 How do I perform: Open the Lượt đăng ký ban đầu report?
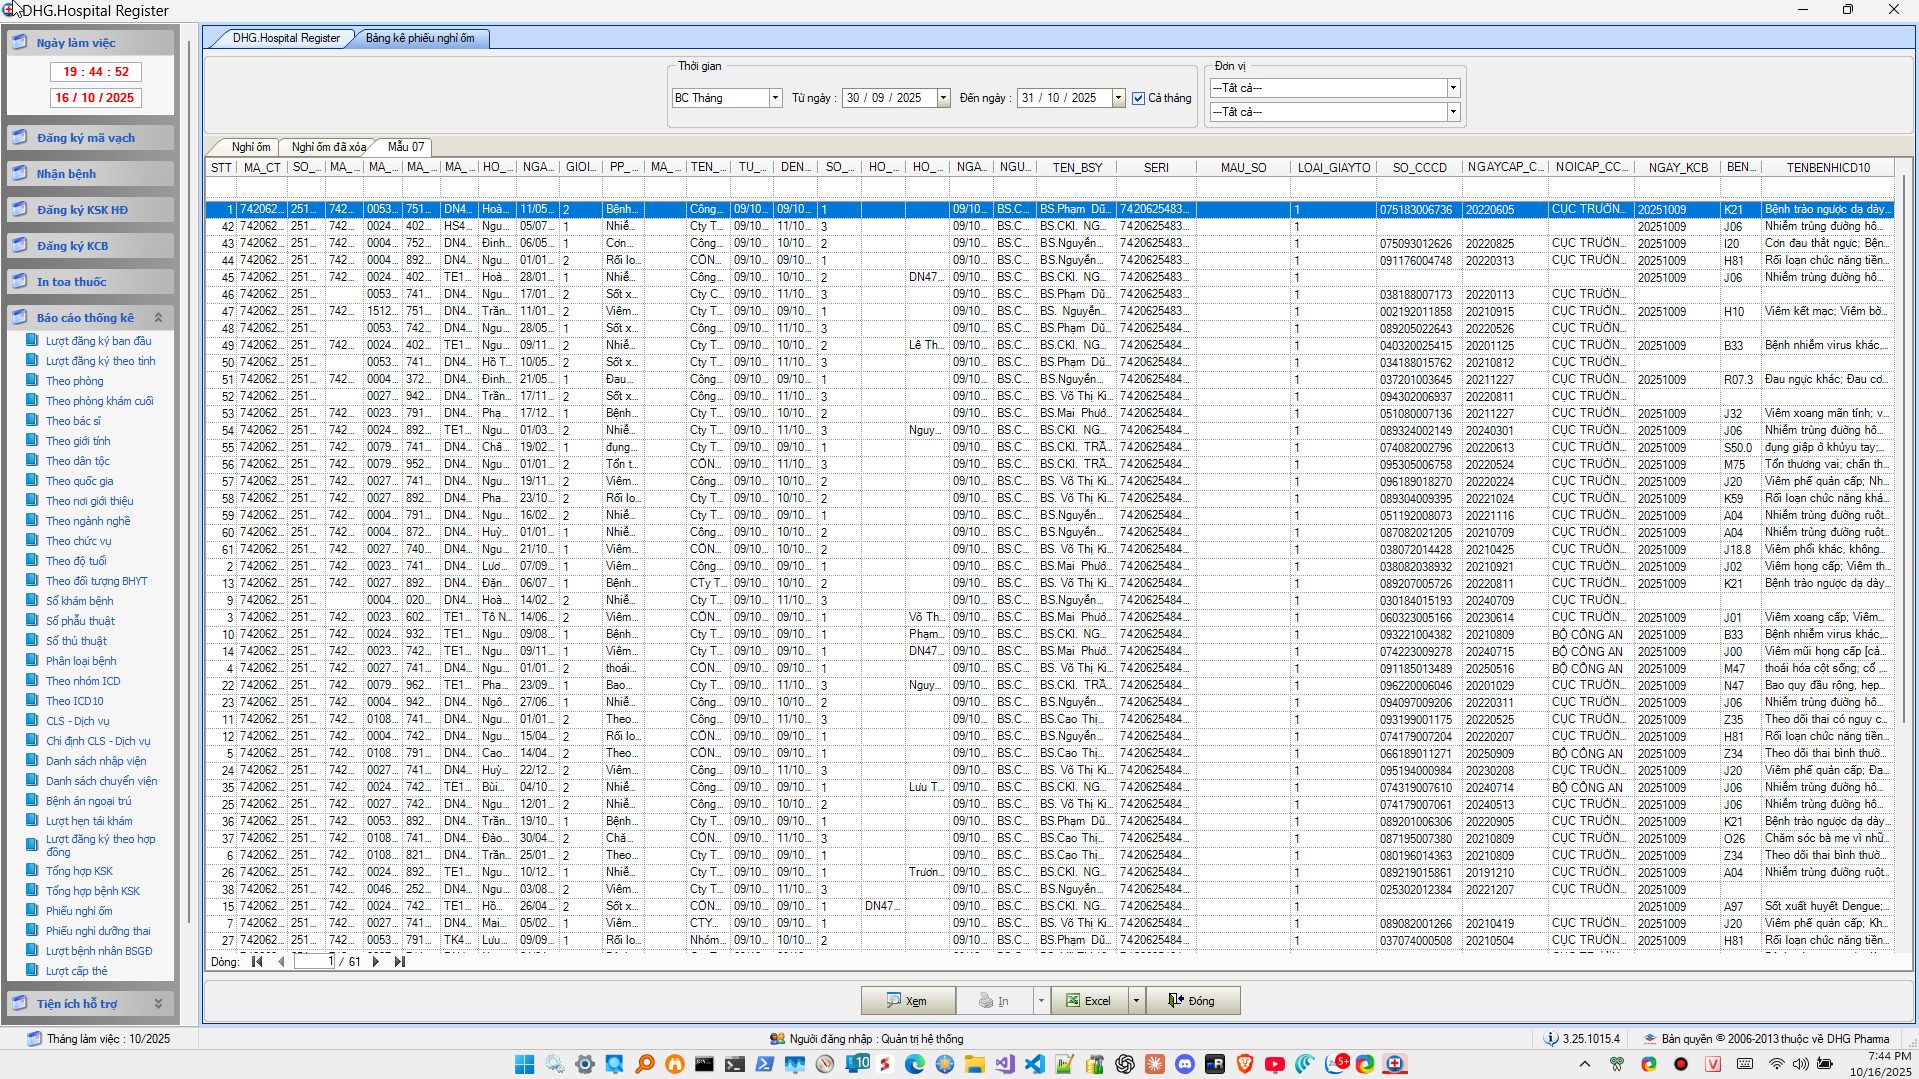(x=99, y=341)
